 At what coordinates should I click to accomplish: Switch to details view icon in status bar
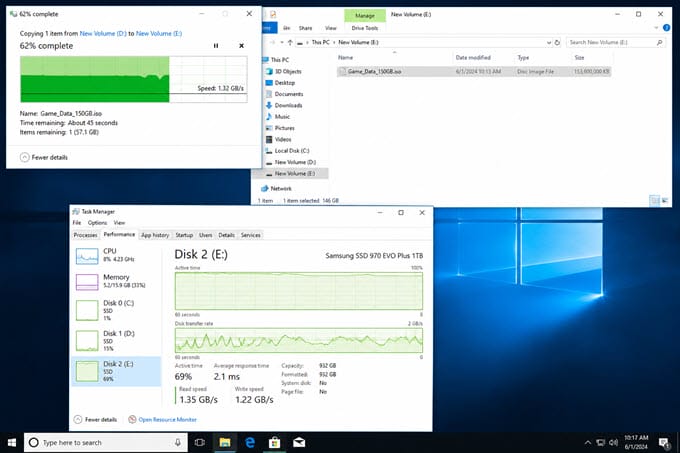[655, 200]
